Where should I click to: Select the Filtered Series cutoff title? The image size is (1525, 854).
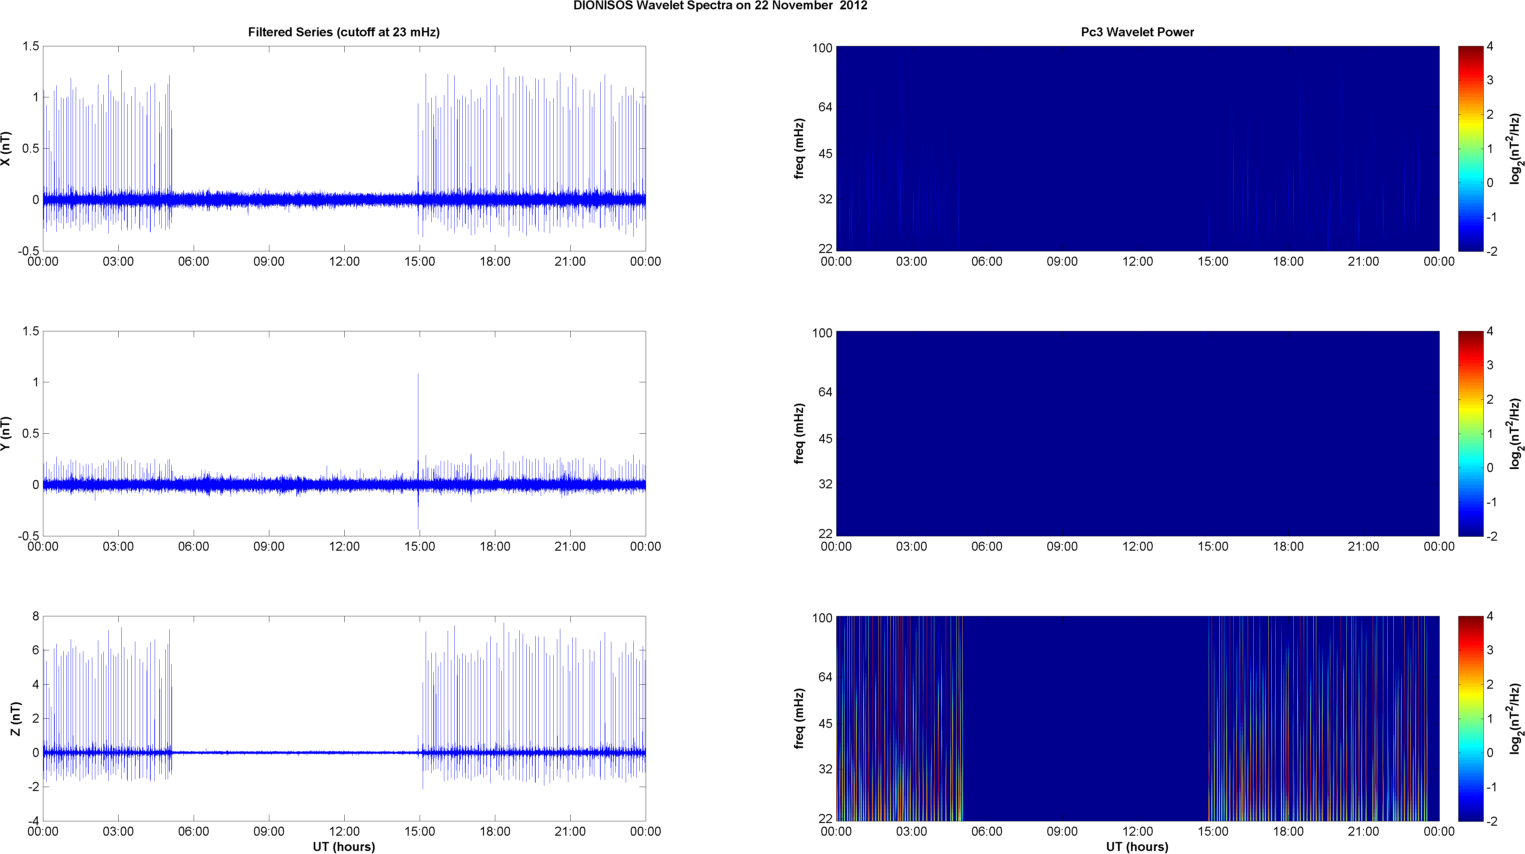344,32
